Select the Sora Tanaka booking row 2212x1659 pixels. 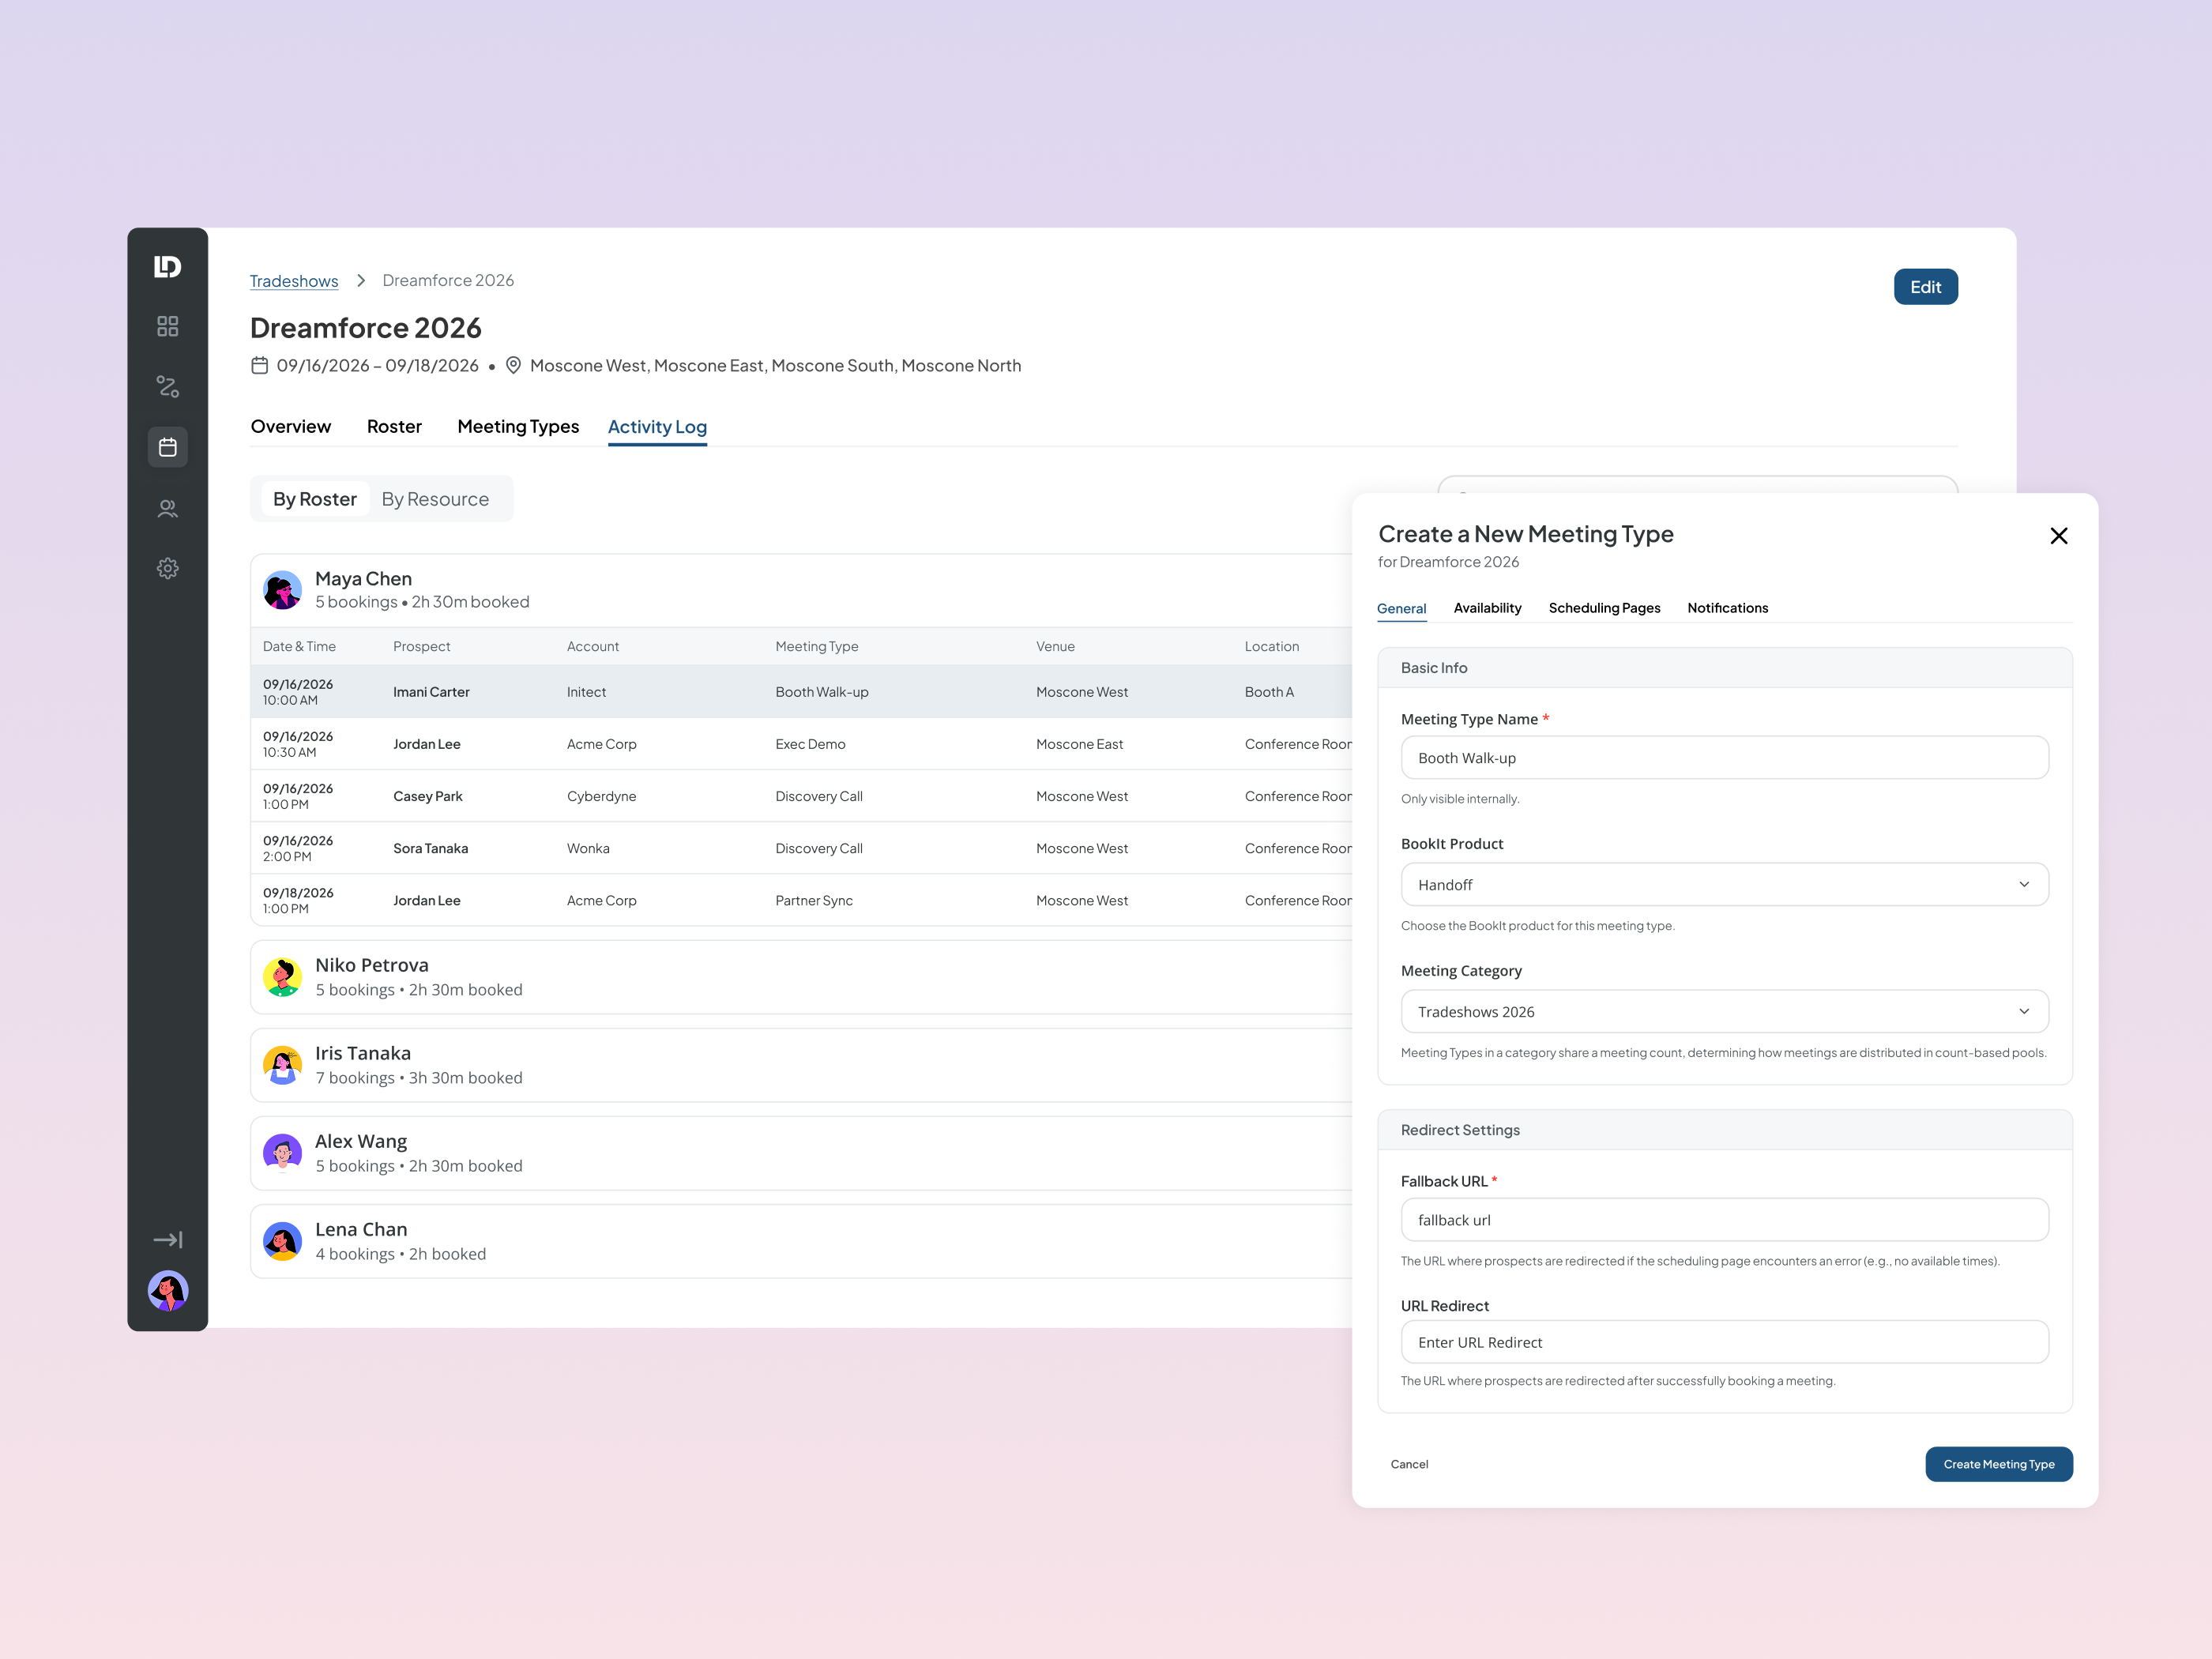pos(801,848)
